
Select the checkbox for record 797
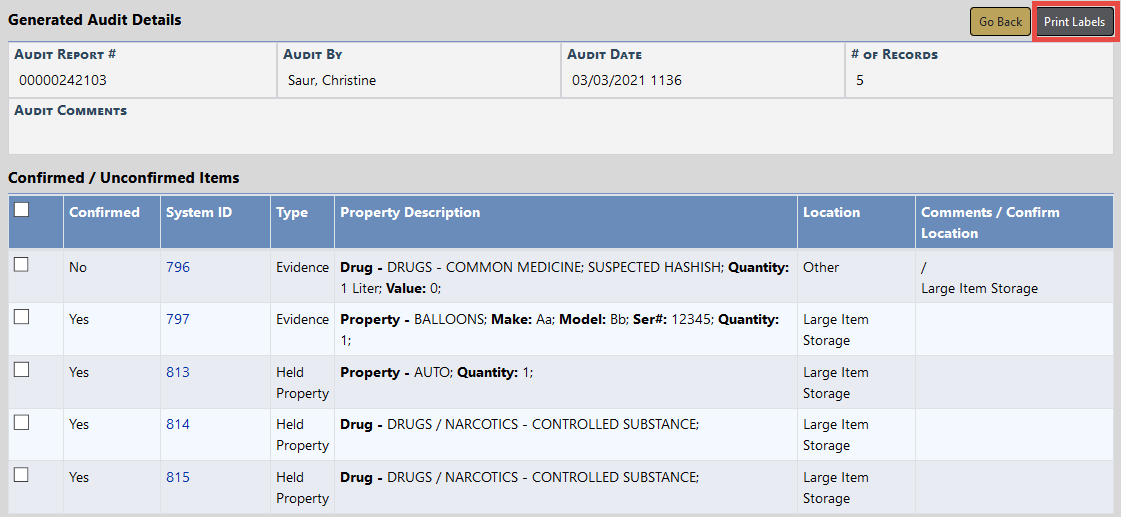tap(21, 317)
